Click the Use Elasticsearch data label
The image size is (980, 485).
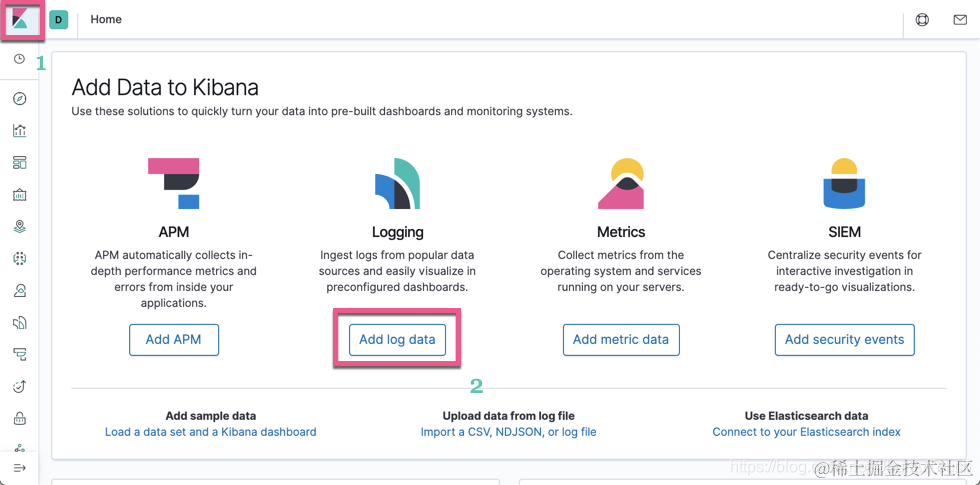806,416
